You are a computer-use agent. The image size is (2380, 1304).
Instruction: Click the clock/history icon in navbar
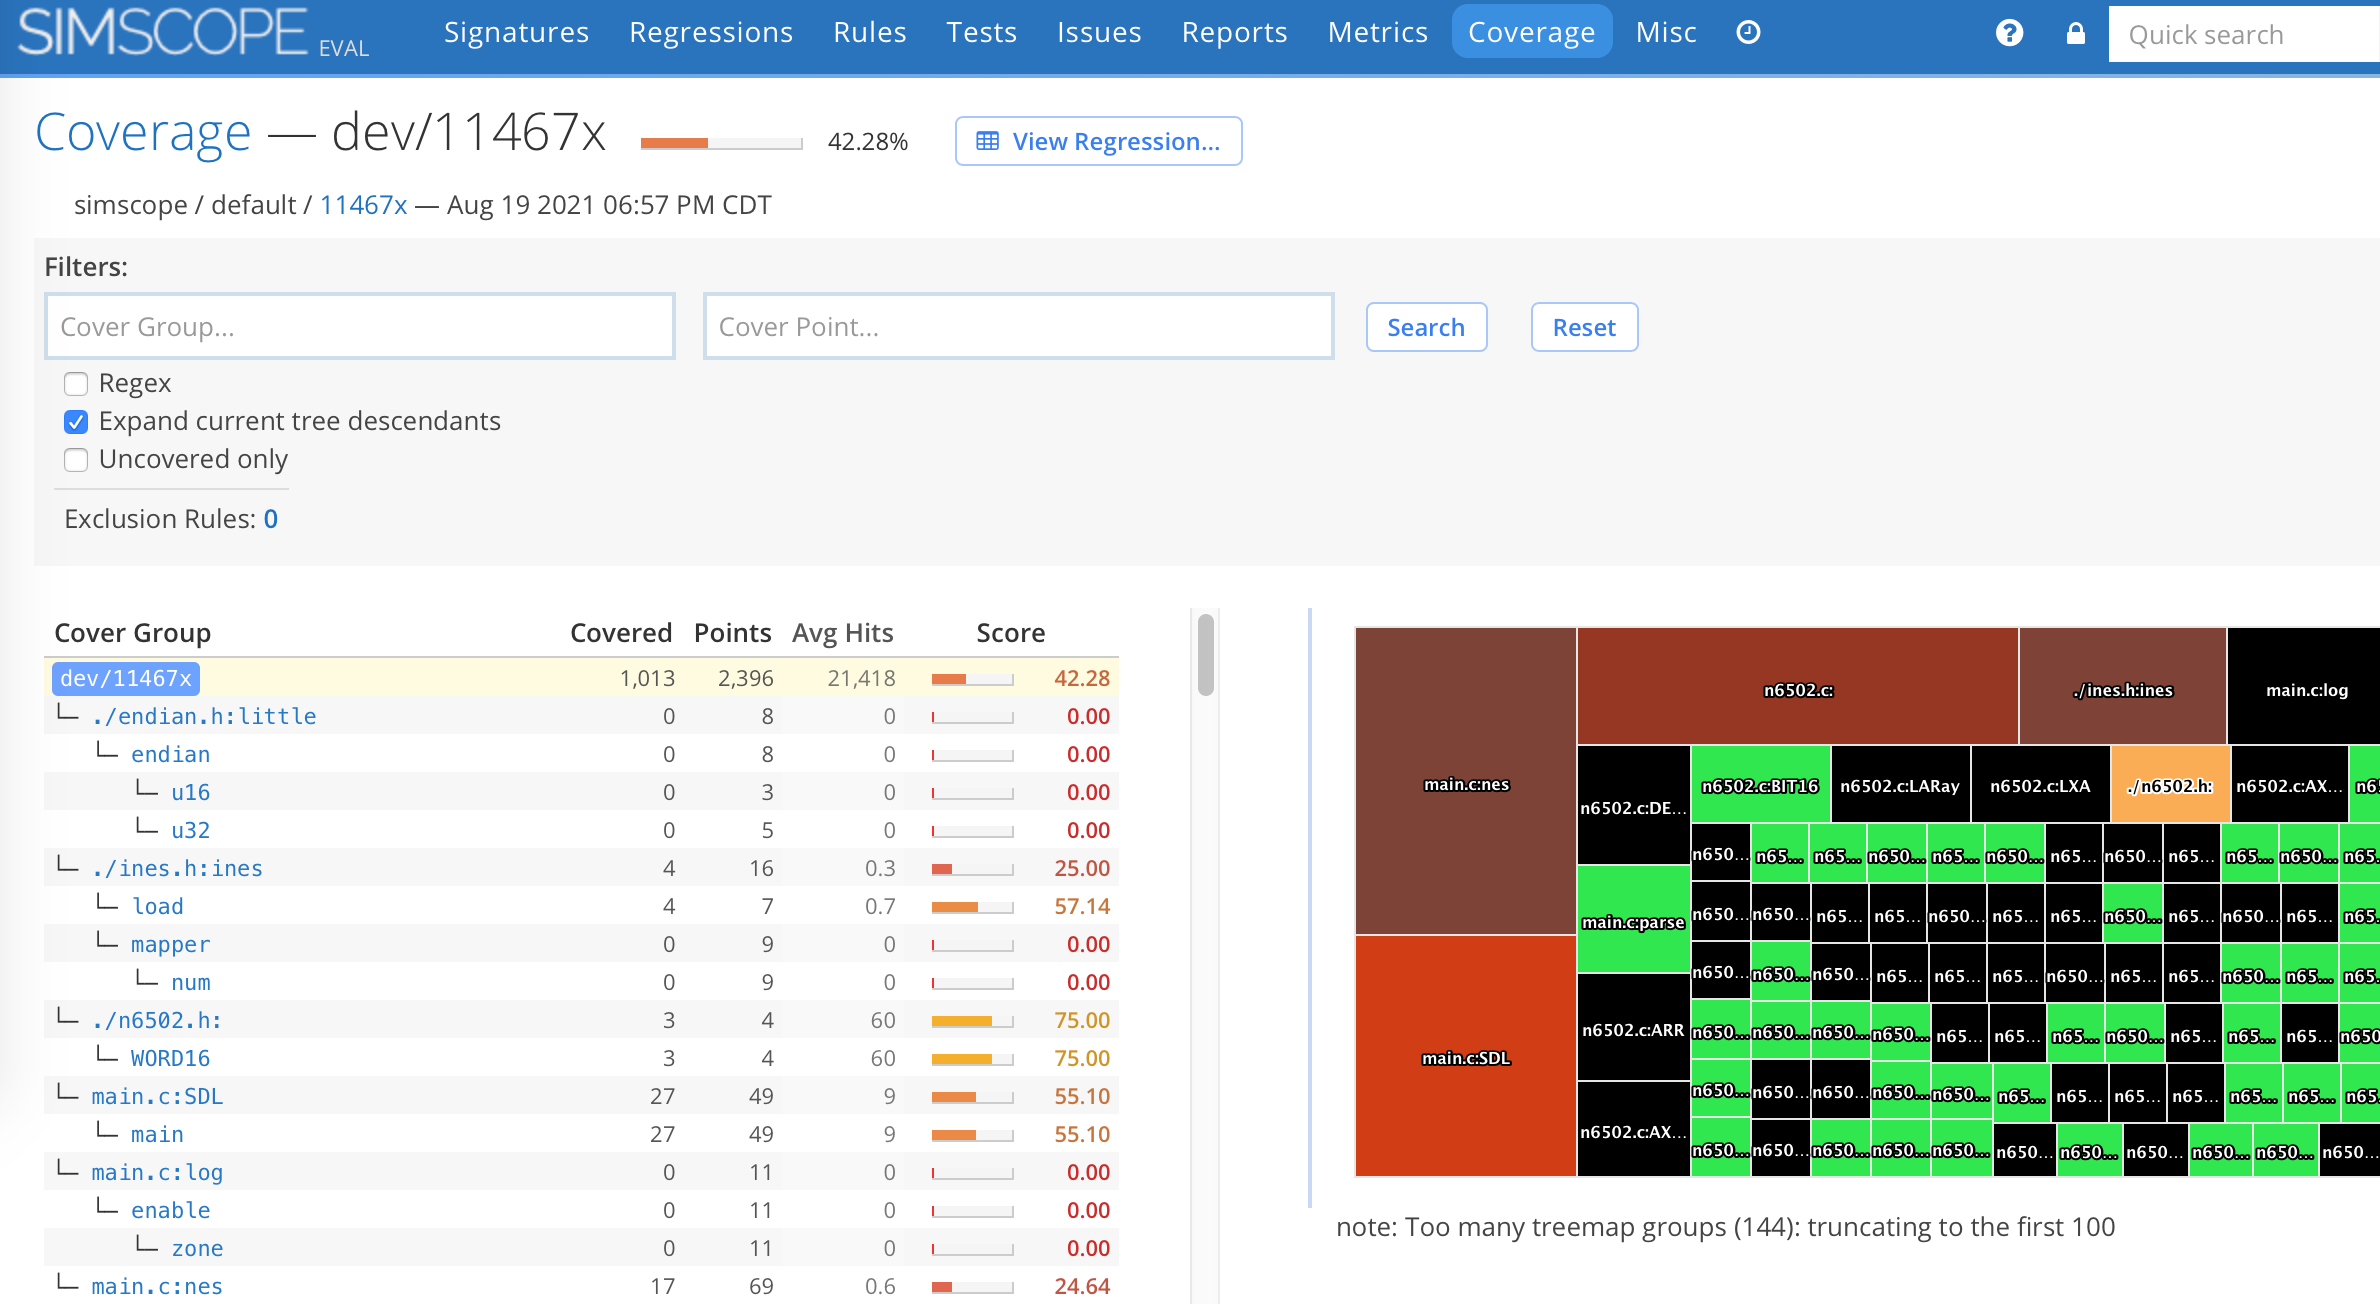click(x=1749, y=32)
